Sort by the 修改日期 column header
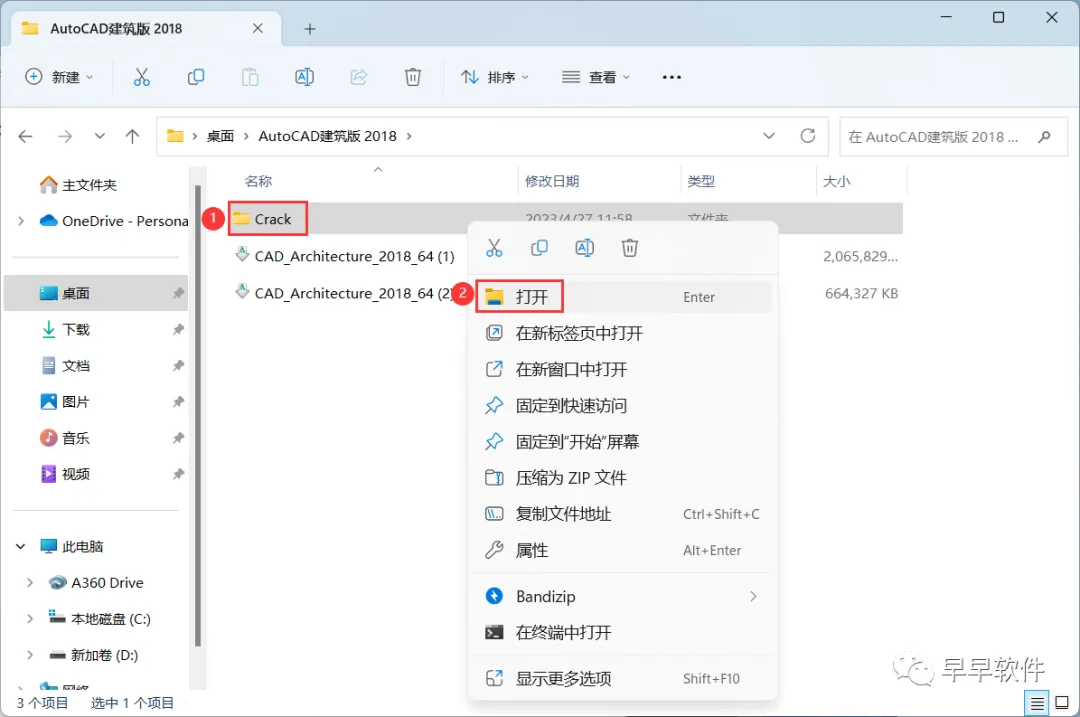Viewport: 1080px width, 717px height. tap(552, 181)
